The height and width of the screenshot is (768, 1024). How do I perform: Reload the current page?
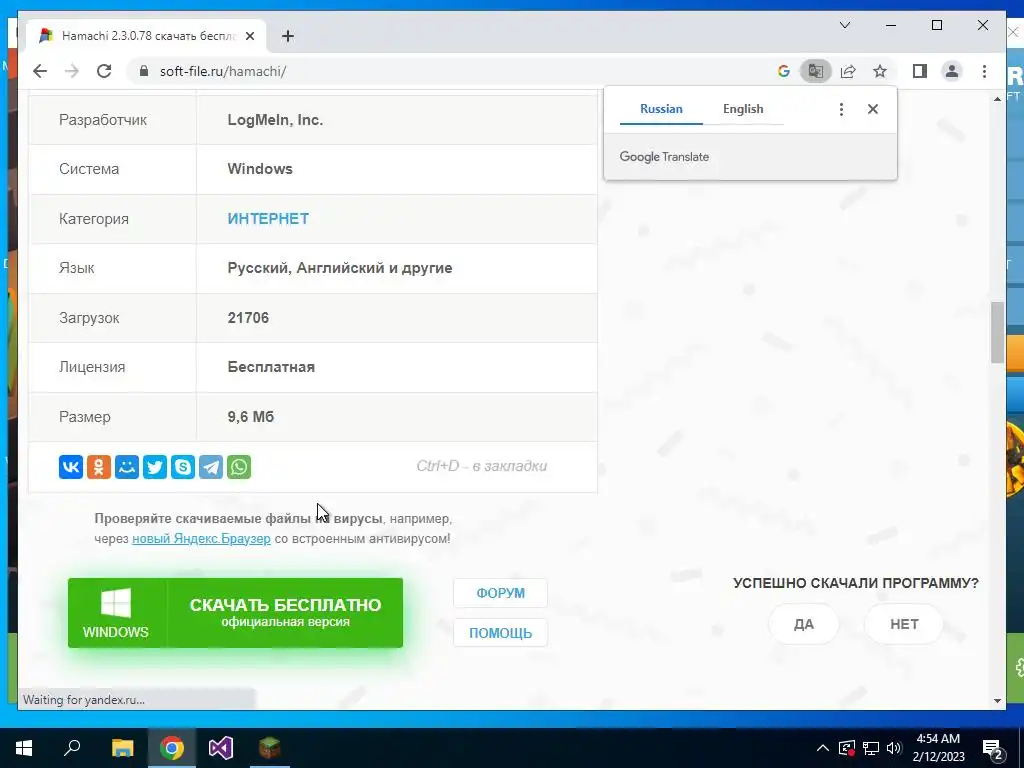[x=104, y=71]
